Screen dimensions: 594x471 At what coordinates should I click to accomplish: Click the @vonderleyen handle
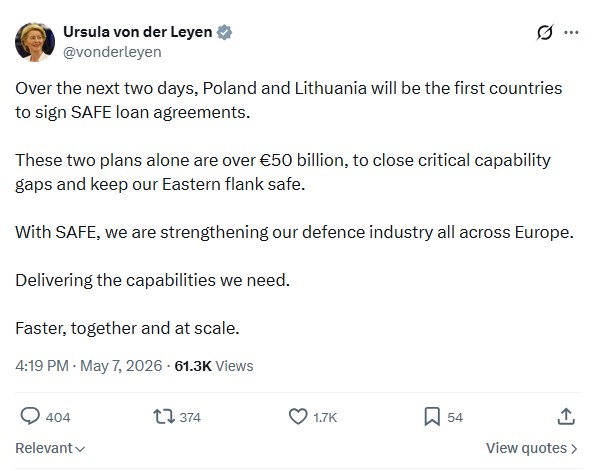click(x=112, y=52)
